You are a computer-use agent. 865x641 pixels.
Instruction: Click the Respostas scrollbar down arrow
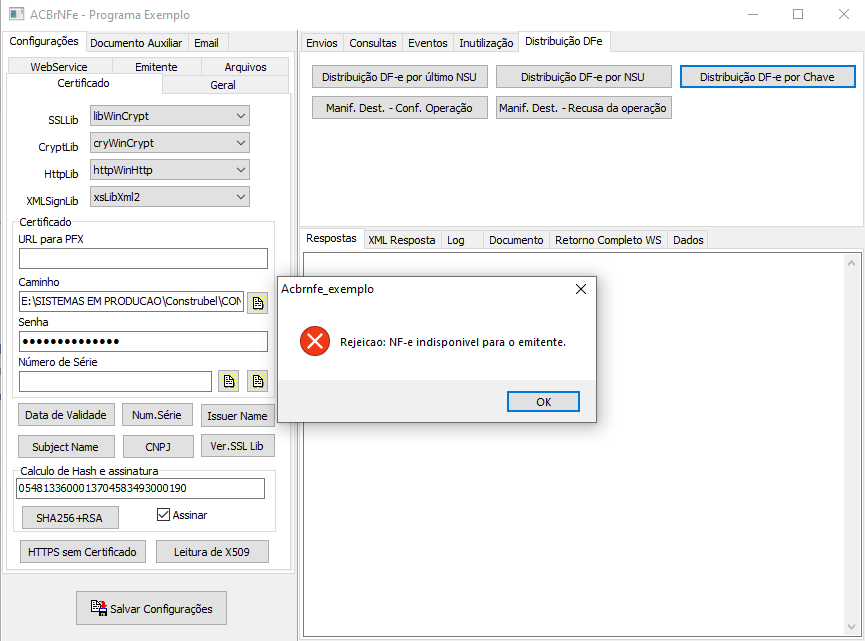click(x=851, y=627)
